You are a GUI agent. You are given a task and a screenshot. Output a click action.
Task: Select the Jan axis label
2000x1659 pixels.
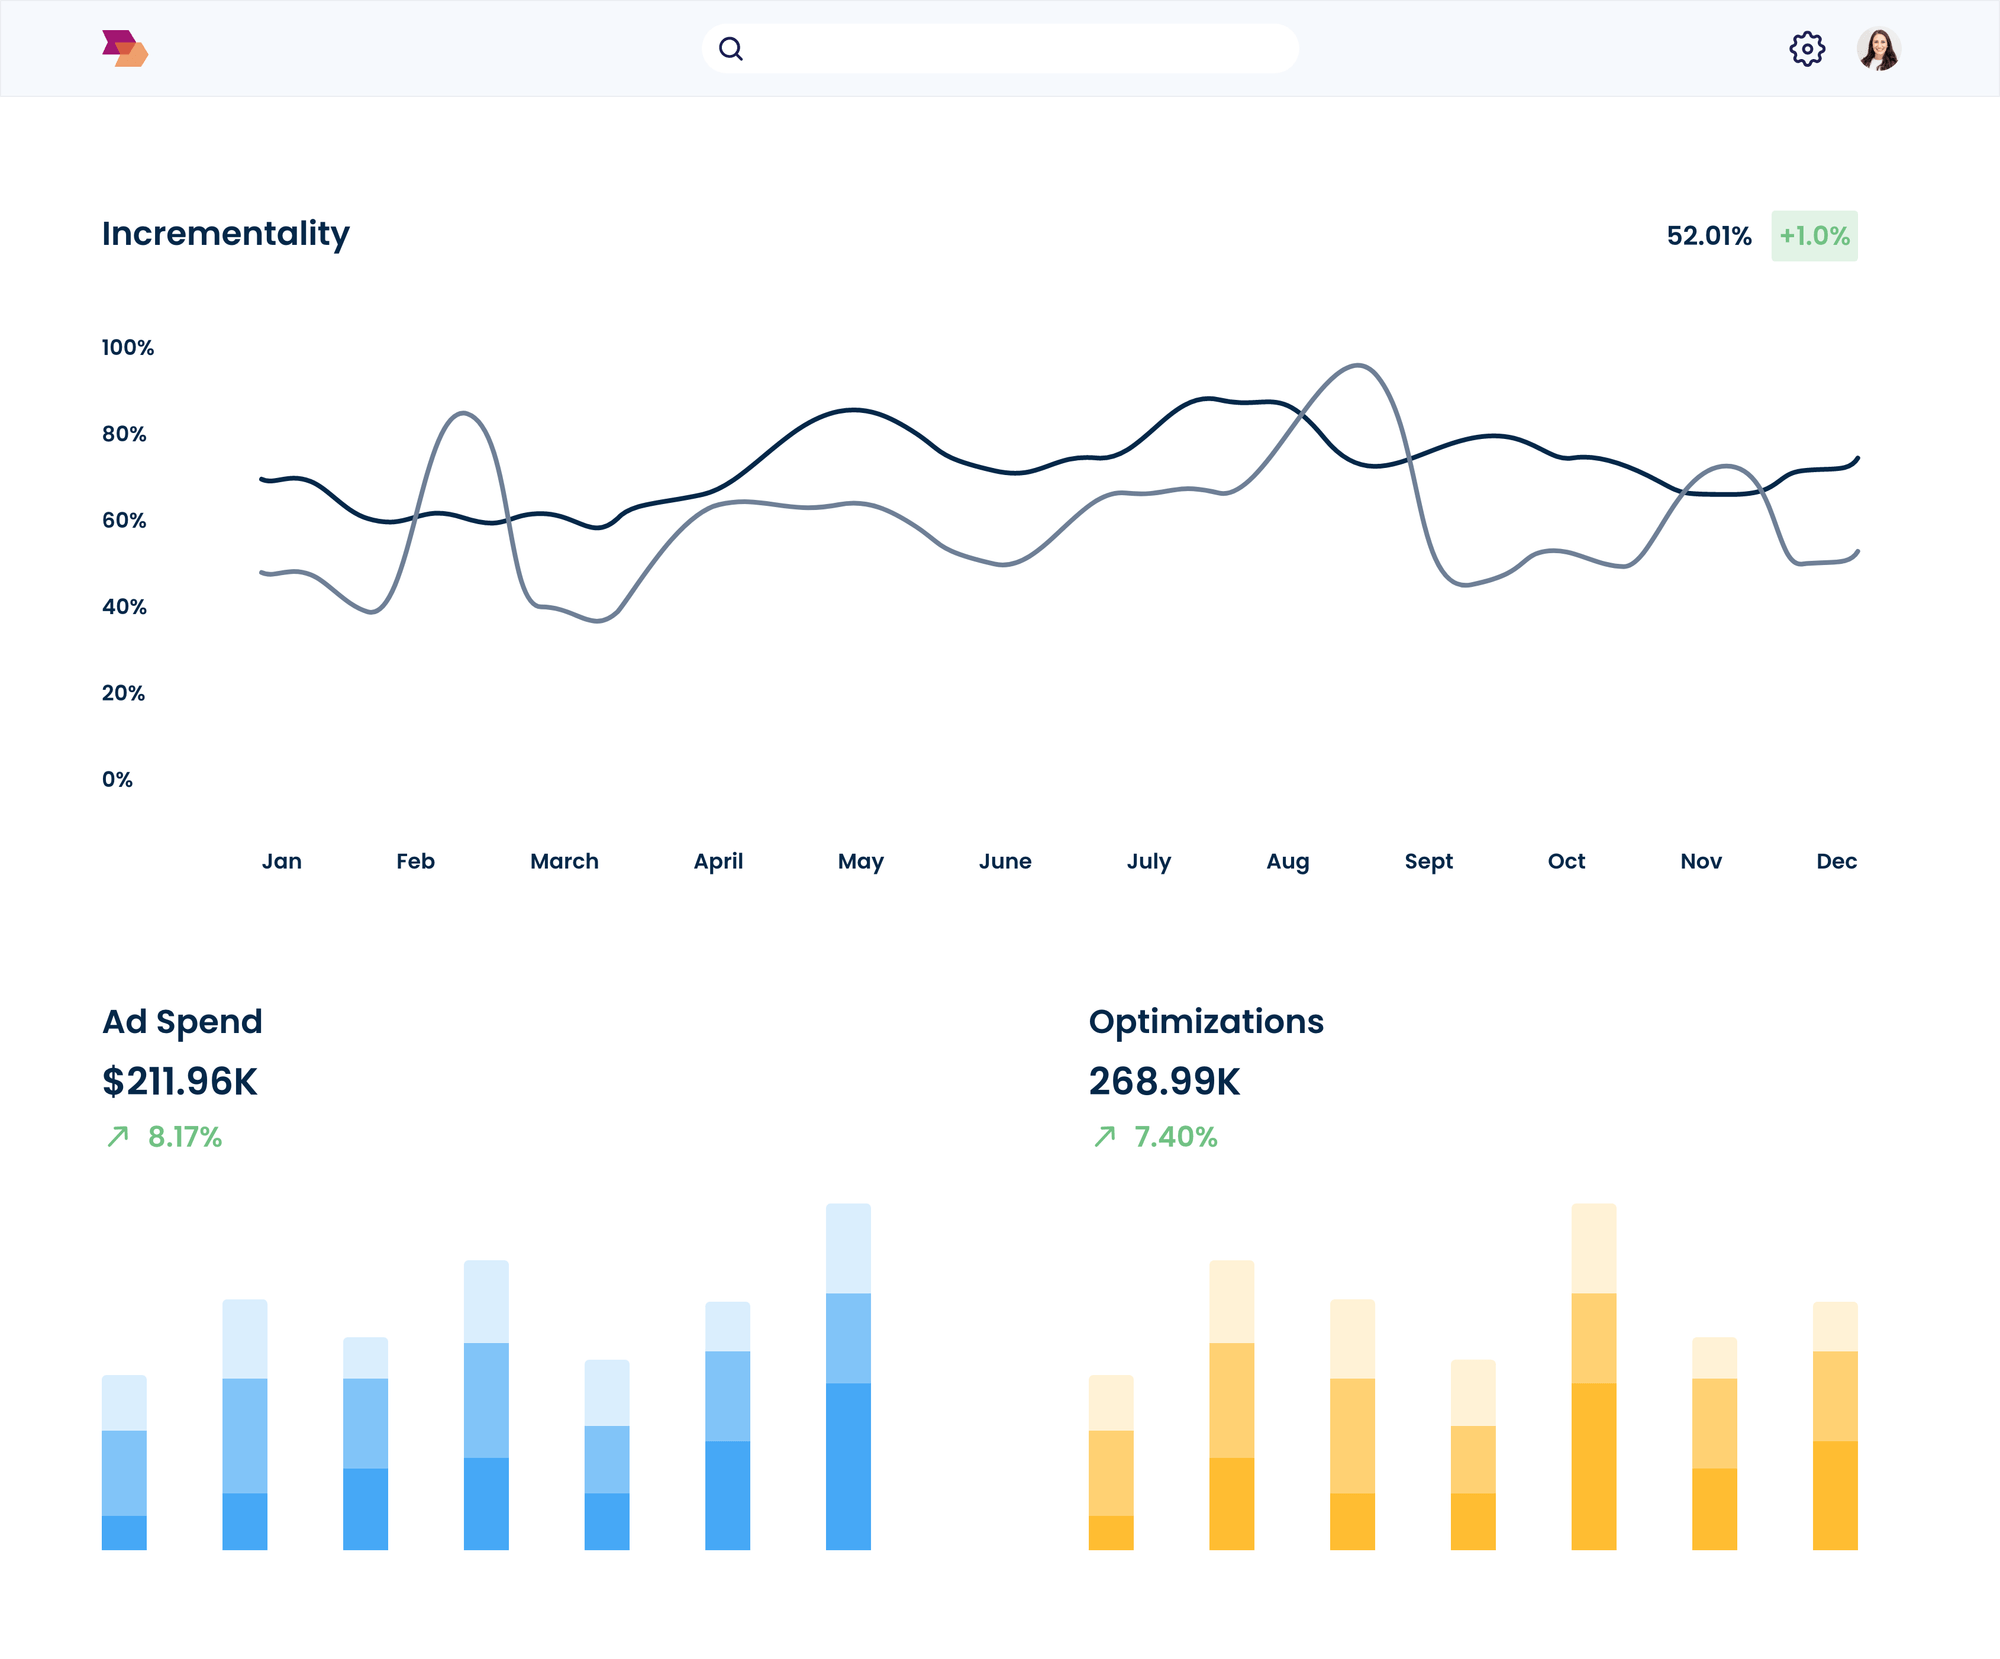click(x=282, y=861)
